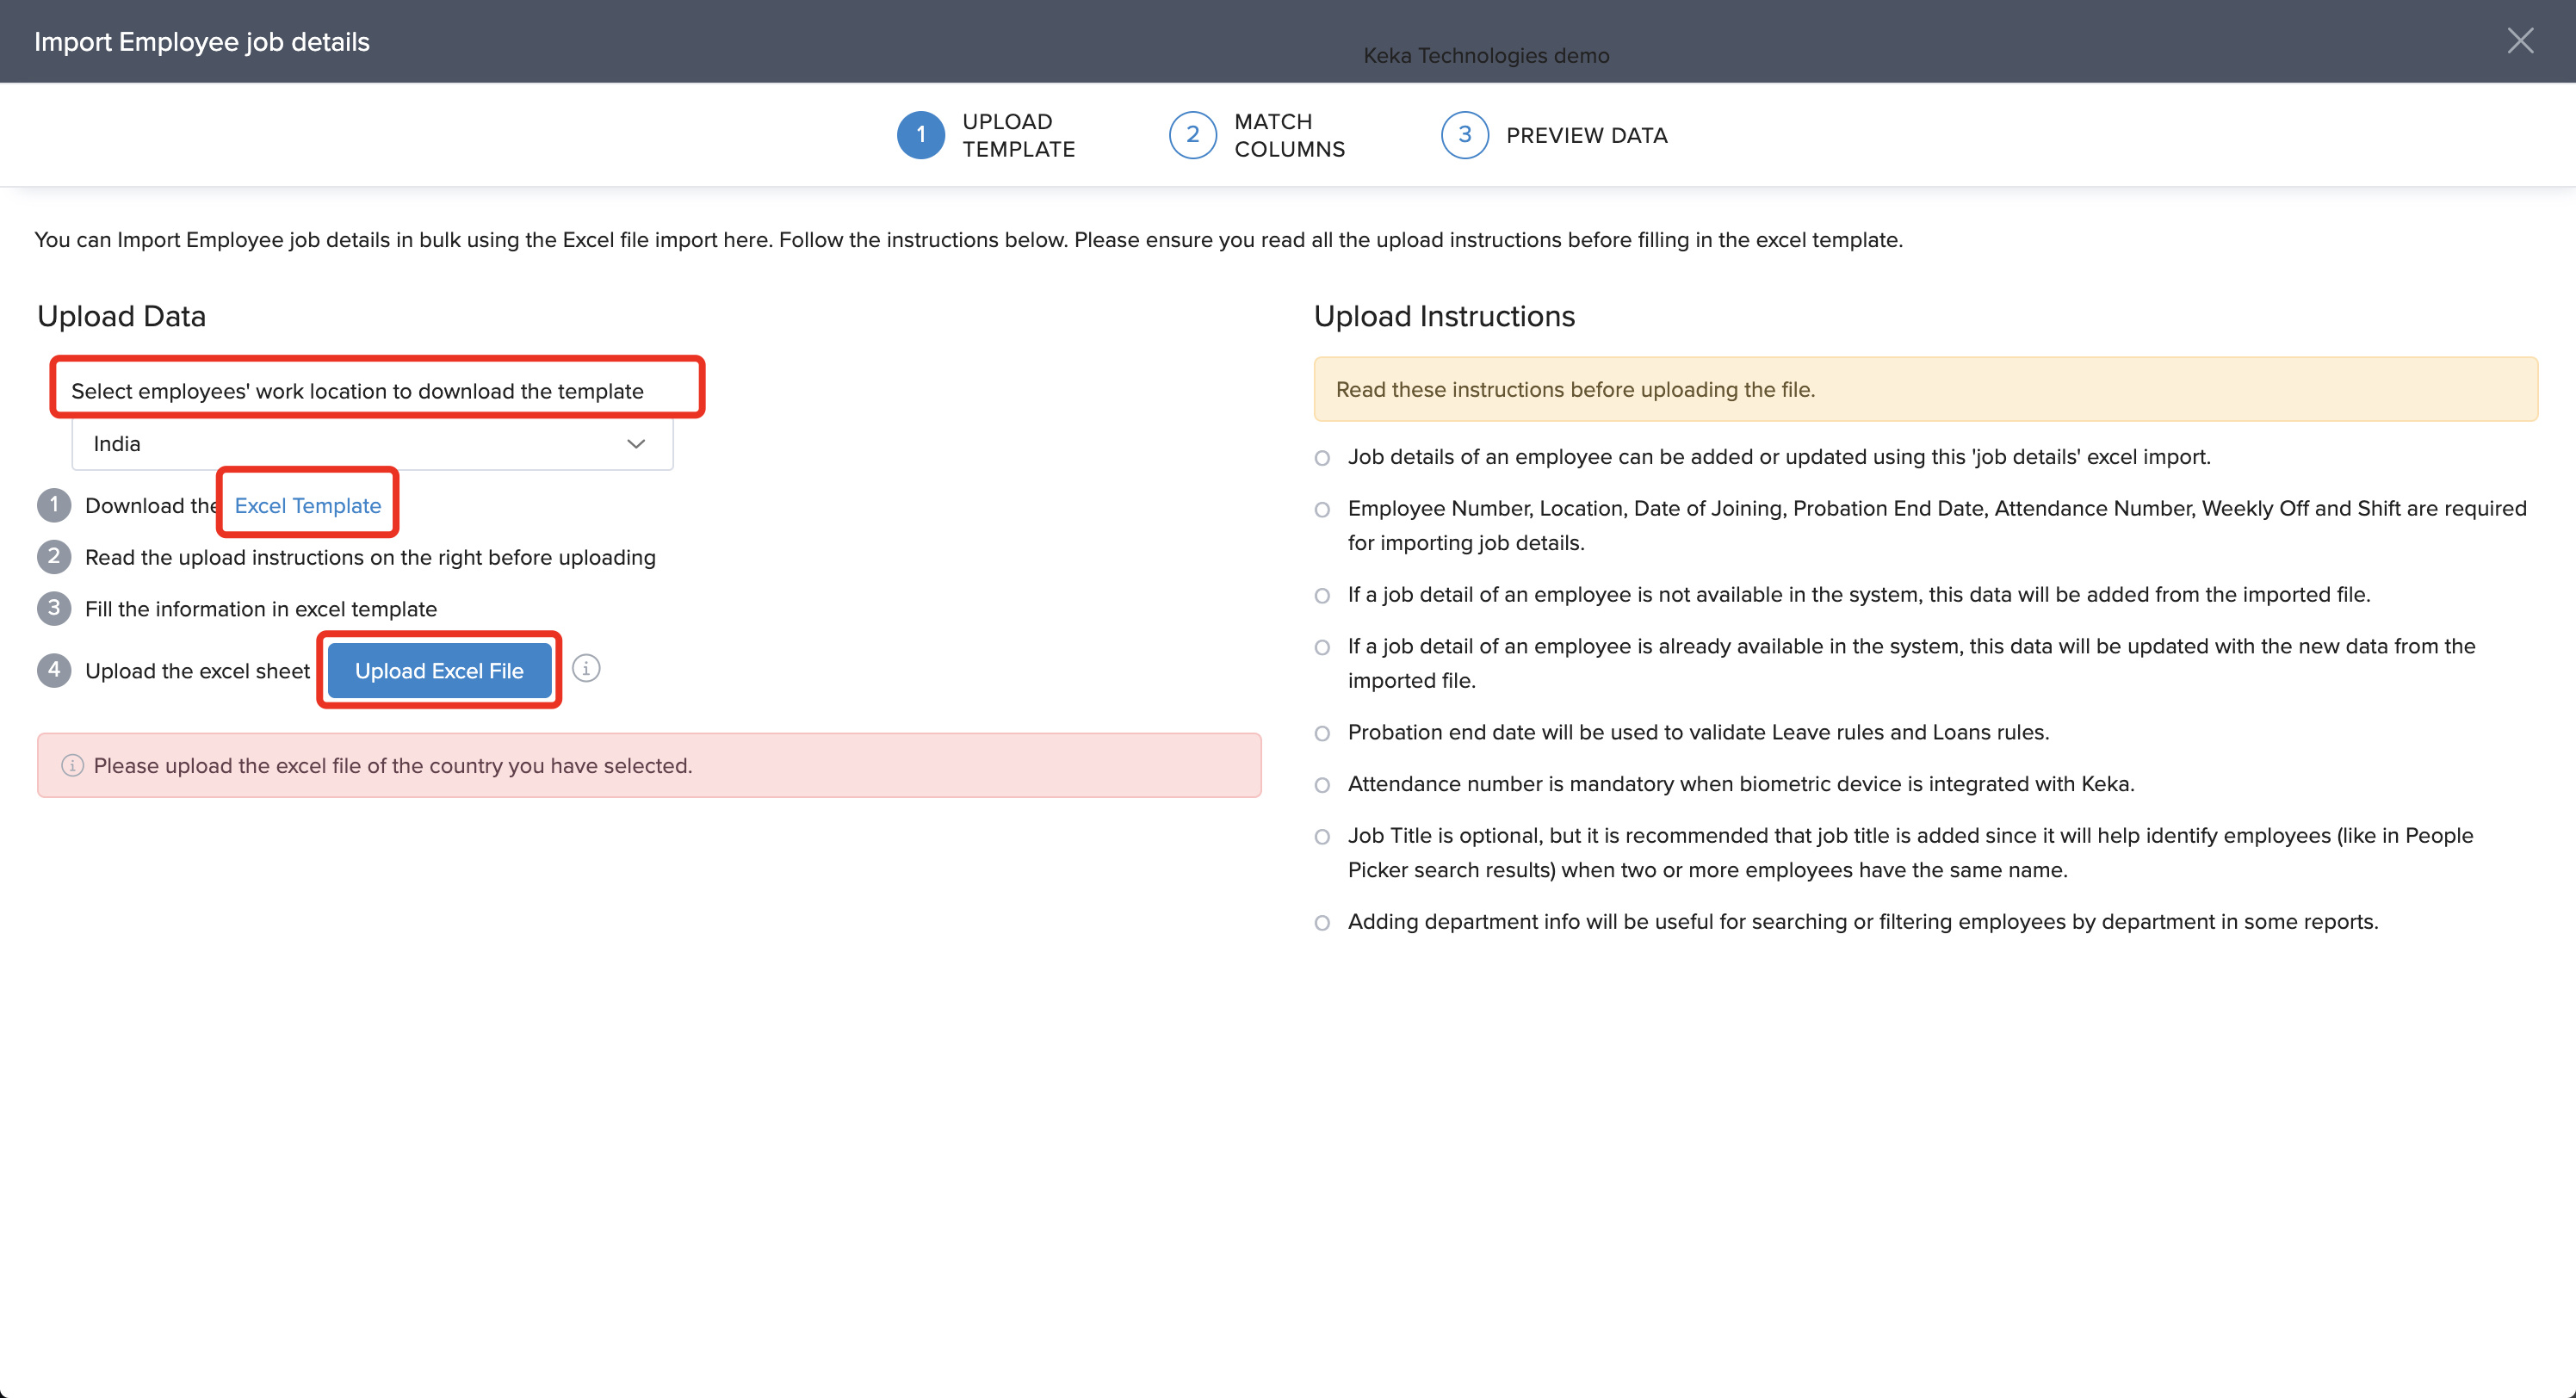Close the Import Employee job details dialog
Image resolution: width=2576 pixels, height=1398 pixels.
(2520, 41)
